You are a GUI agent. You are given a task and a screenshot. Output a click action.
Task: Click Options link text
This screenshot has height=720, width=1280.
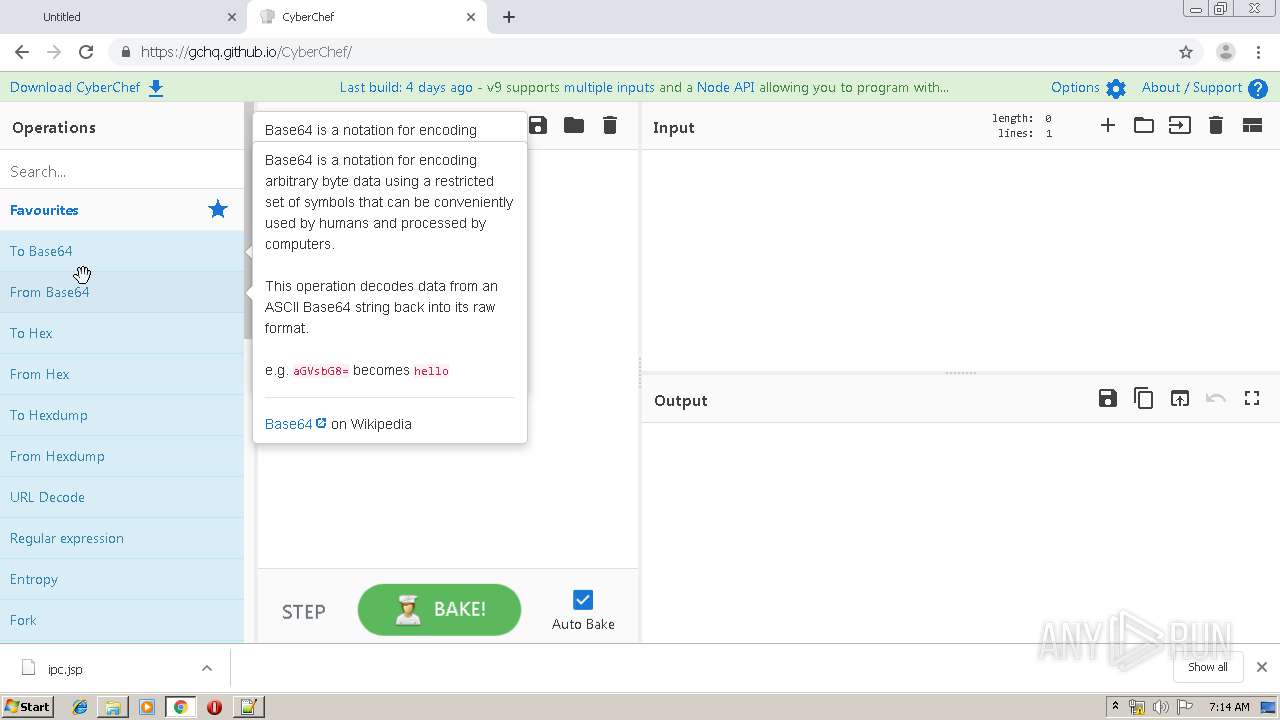1075,87
